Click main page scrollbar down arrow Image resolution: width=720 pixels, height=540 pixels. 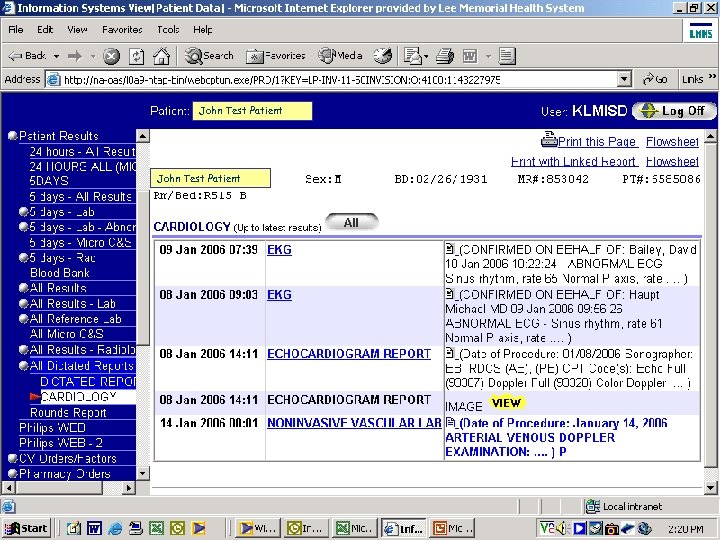pyautogui.click(x=710, y=488)
